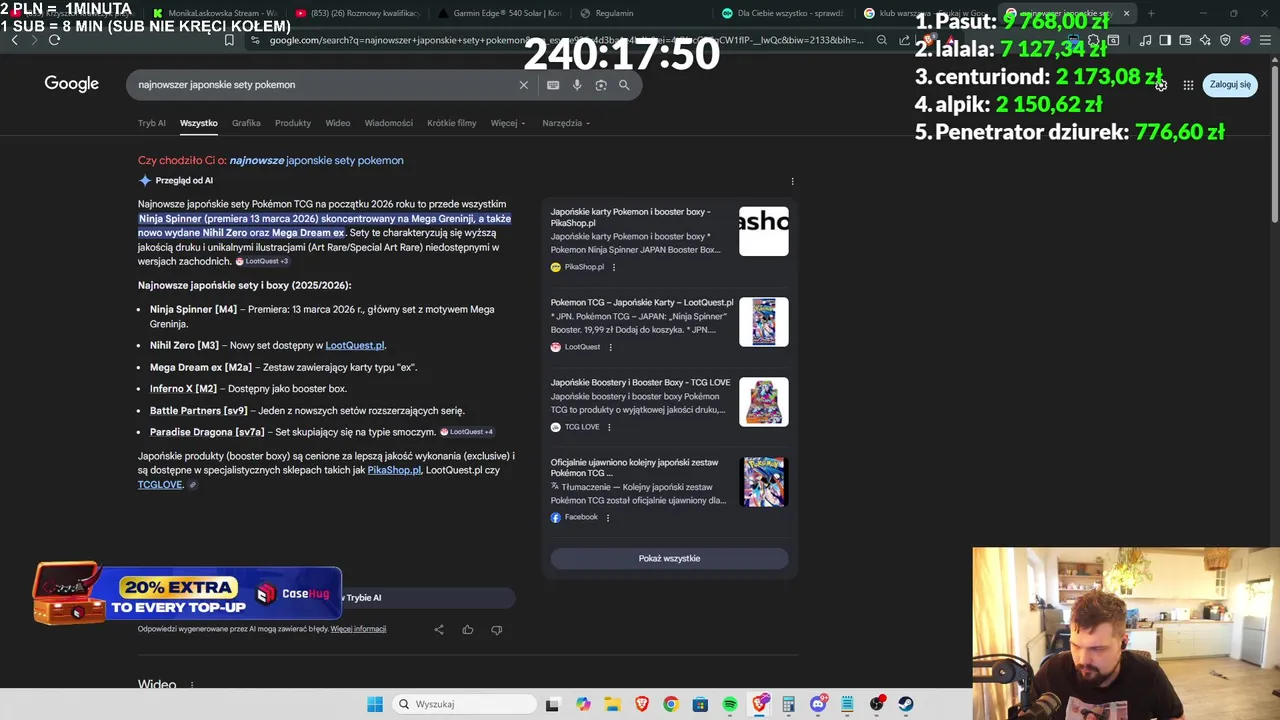Click the Zaloguj się sign-in button

pos(1230,85)
